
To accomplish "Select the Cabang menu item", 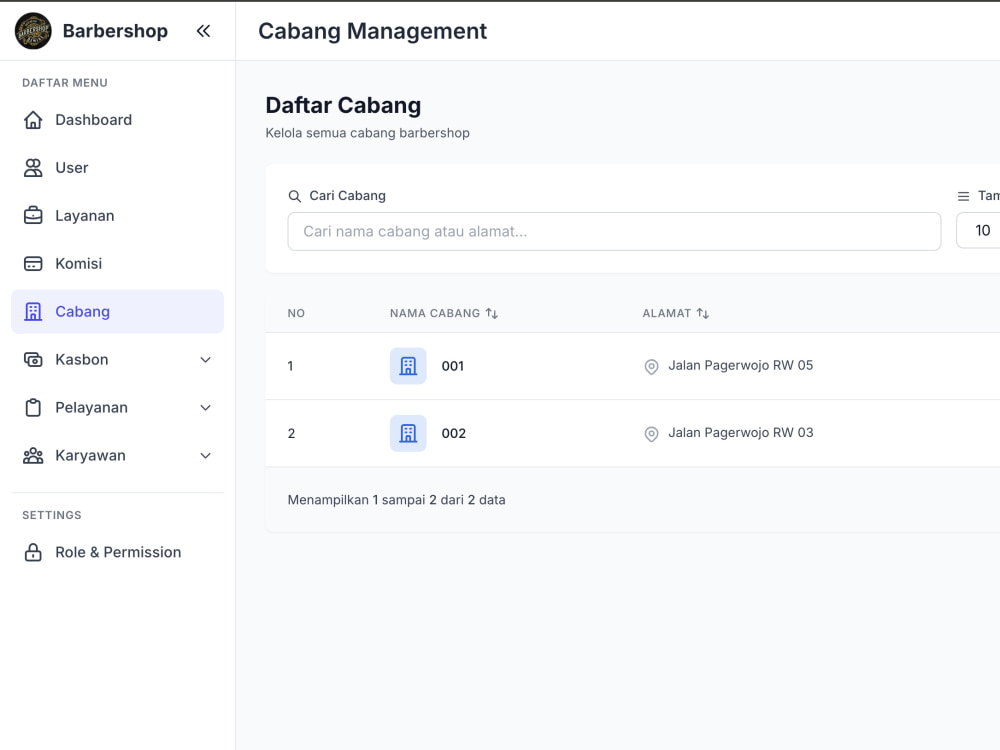I will coord(117,311).
